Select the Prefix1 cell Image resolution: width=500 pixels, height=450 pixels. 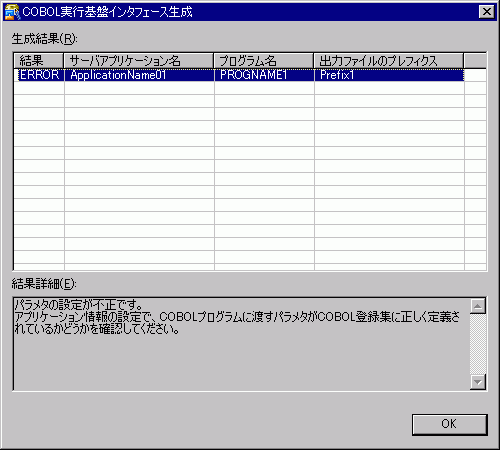pyautogui.click(x=389, y=75)
